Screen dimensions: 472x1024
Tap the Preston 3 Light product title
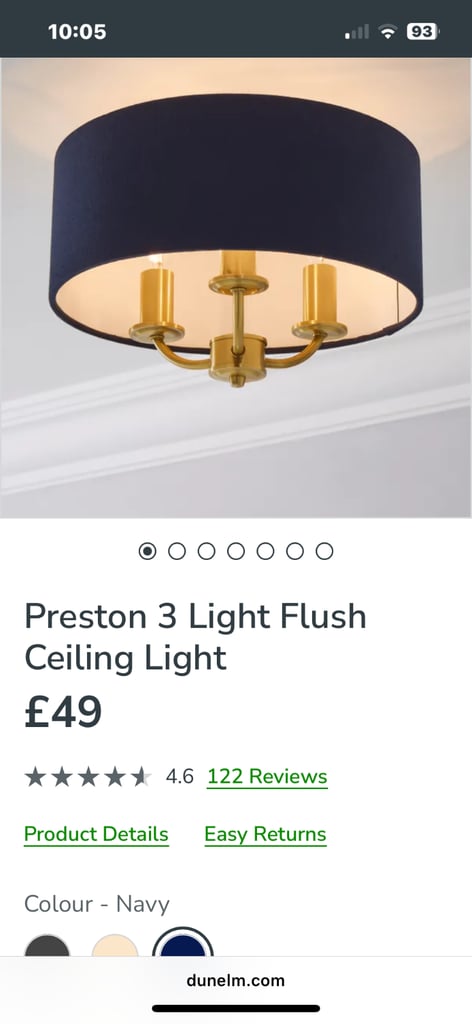coord(195,637)
